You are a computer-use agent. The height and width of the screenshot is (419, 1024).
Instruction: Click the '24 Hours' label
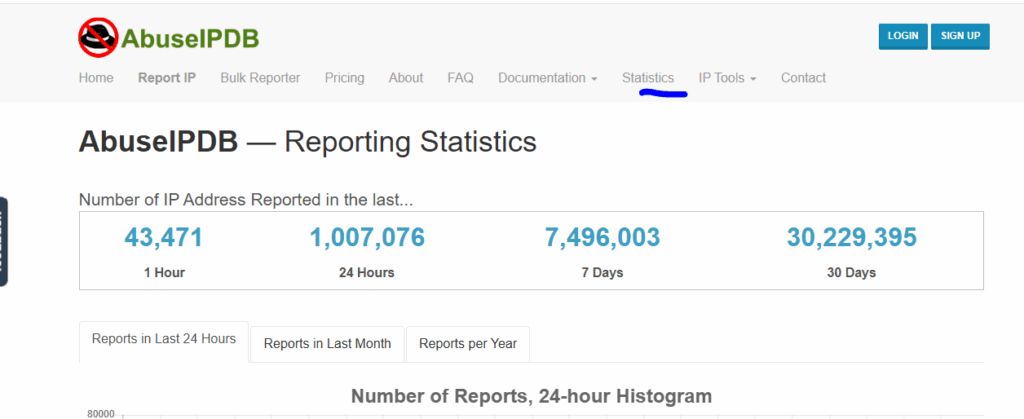tap(366, 273)
